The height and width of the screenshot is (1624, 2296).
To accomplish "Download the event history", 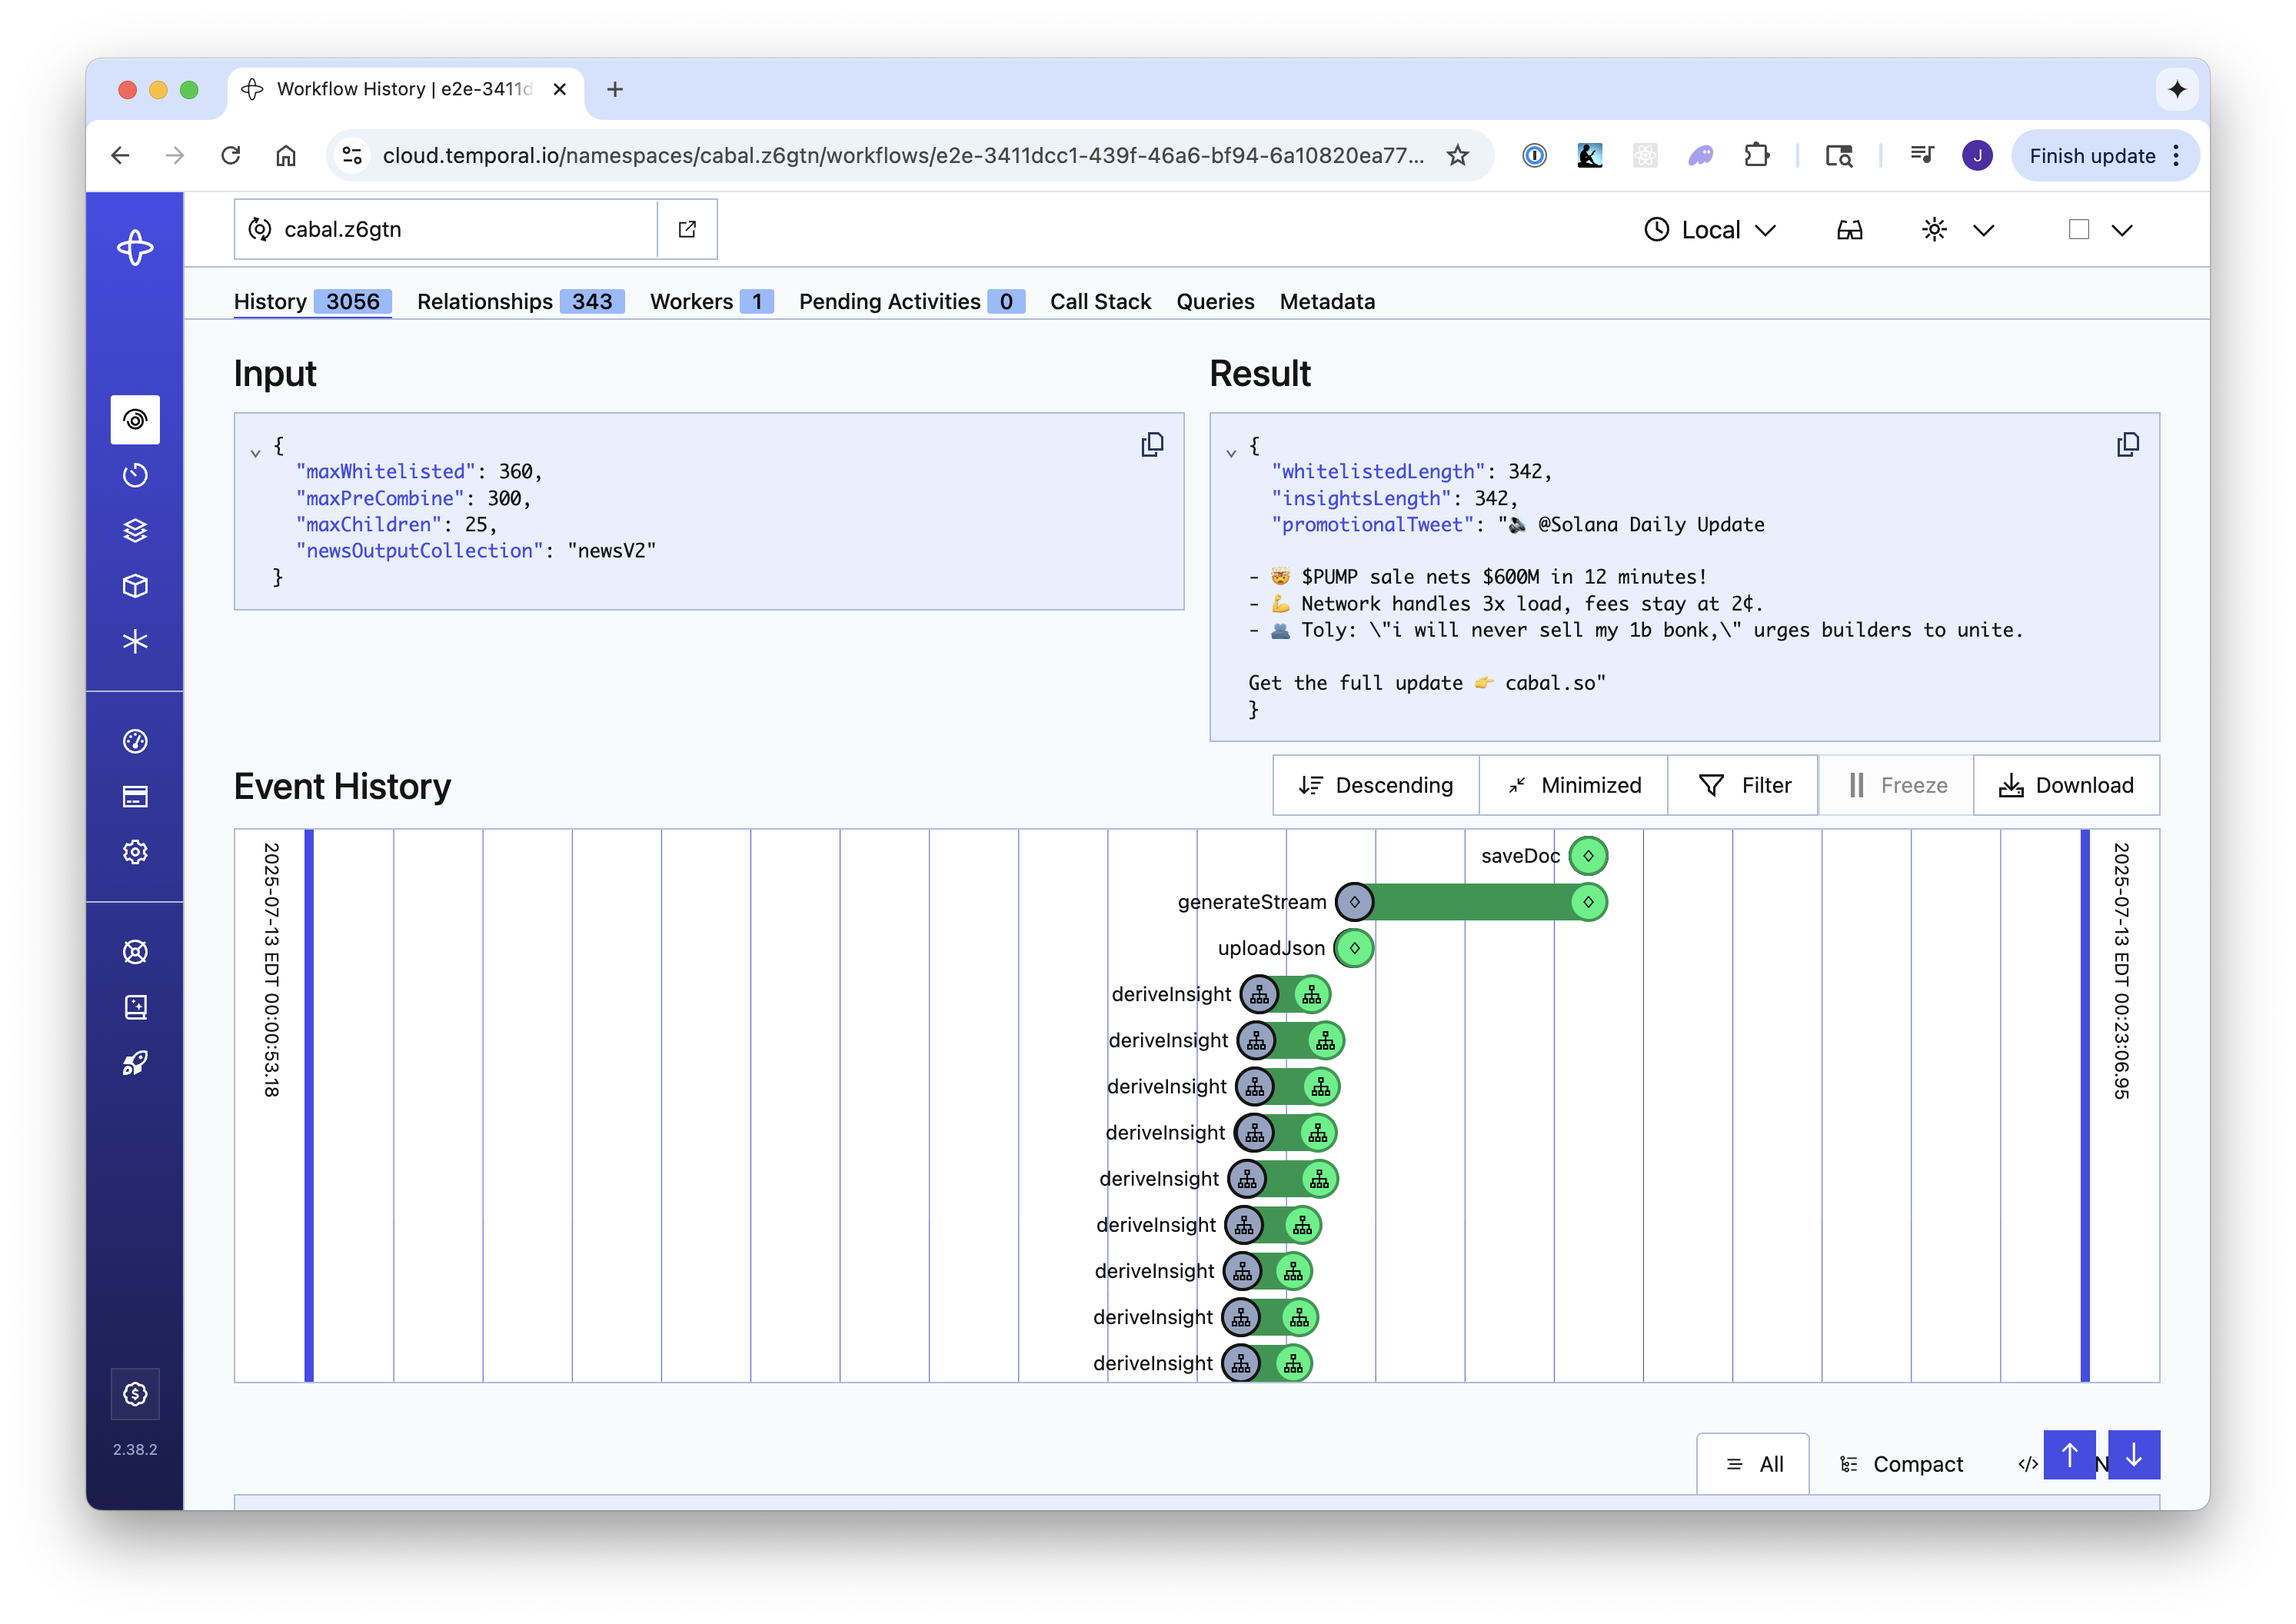I will [2066, 785].
